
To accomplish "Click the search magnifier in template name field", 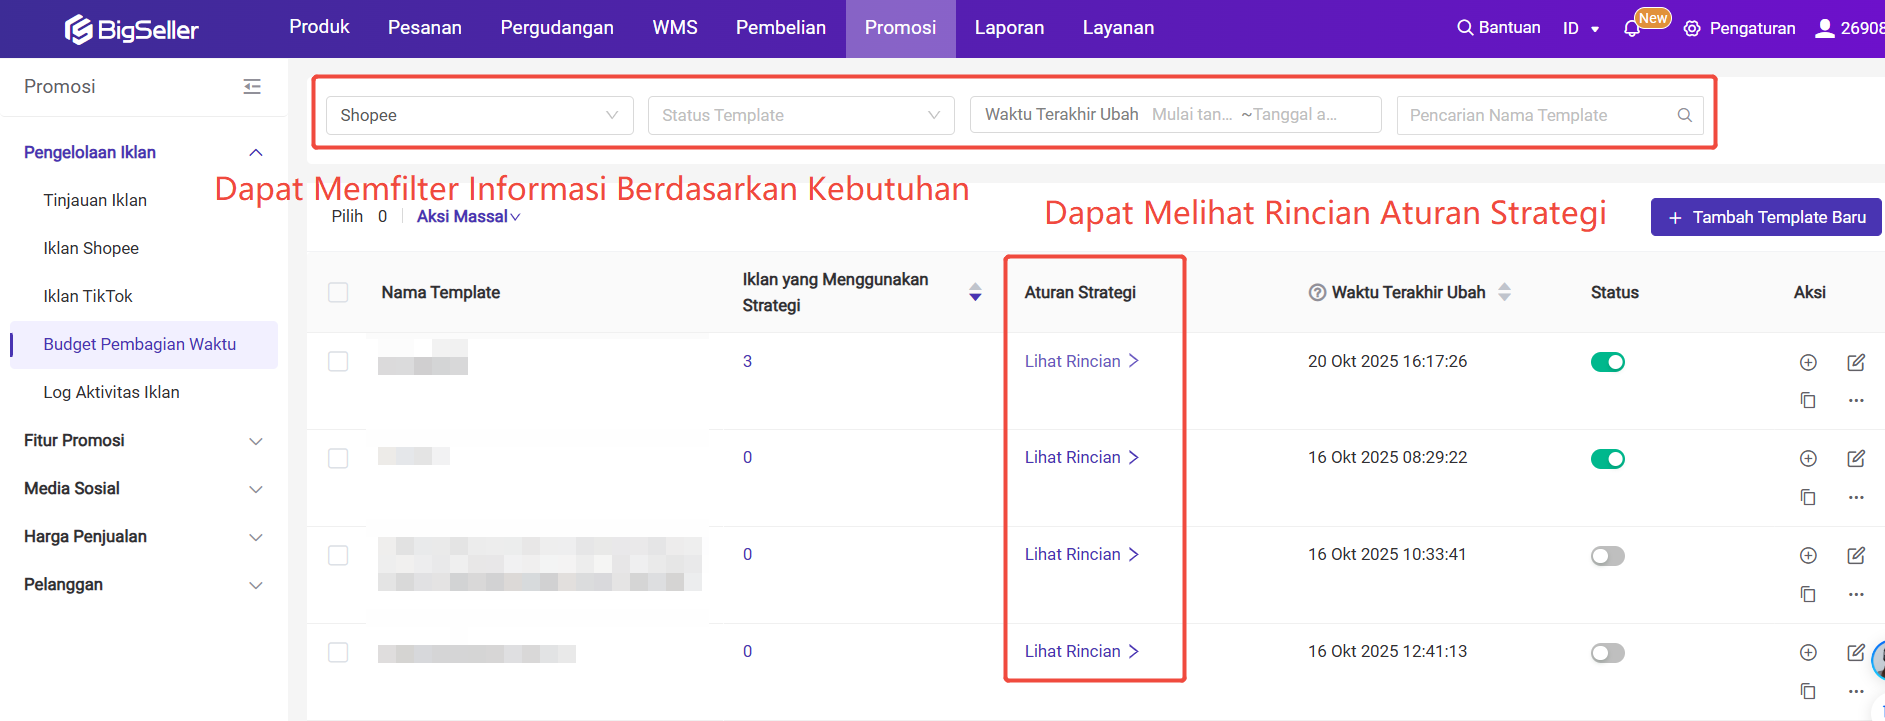I will pyautogui.click(x=1685, y=115).
